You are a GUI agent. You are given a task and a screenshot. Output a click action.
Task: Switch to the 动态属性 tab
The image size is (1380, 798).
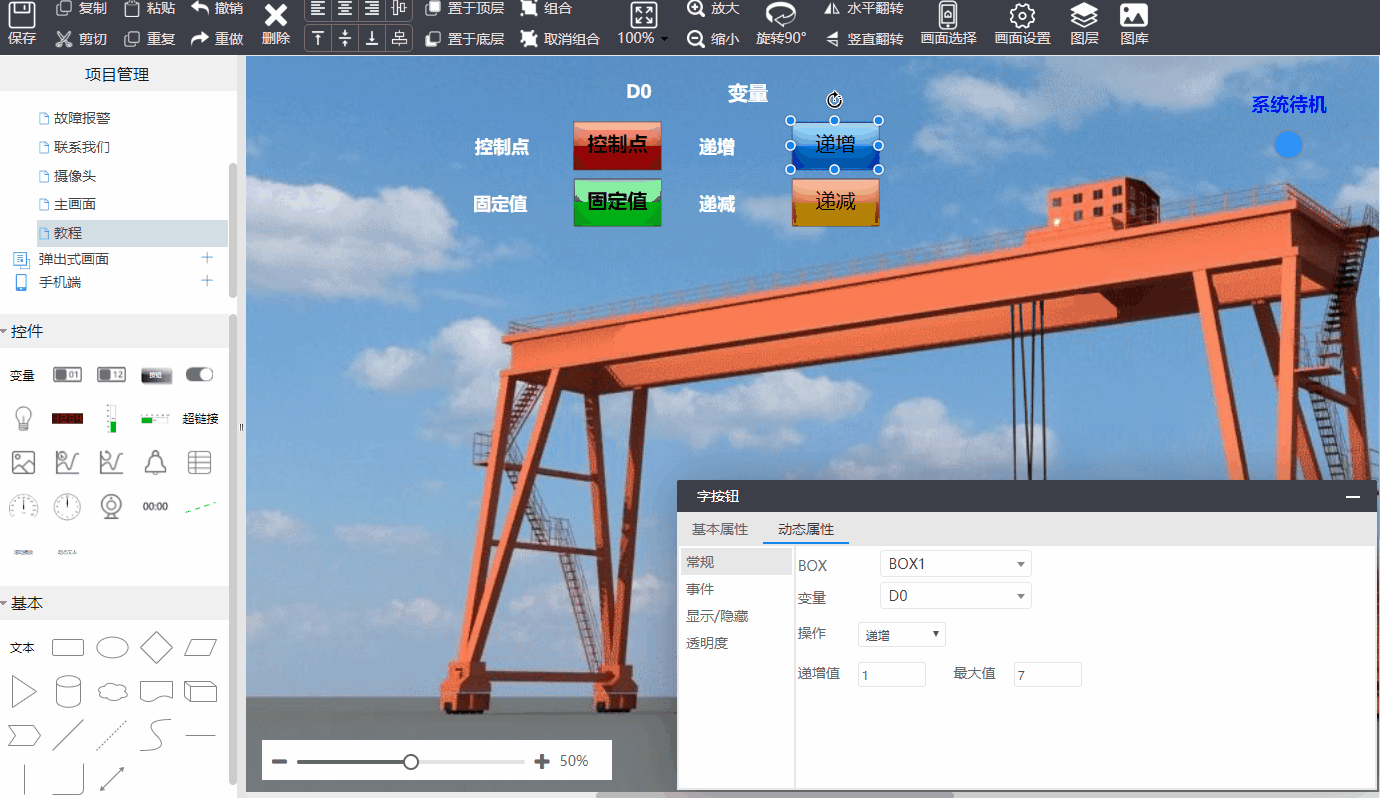coord(806,529)
